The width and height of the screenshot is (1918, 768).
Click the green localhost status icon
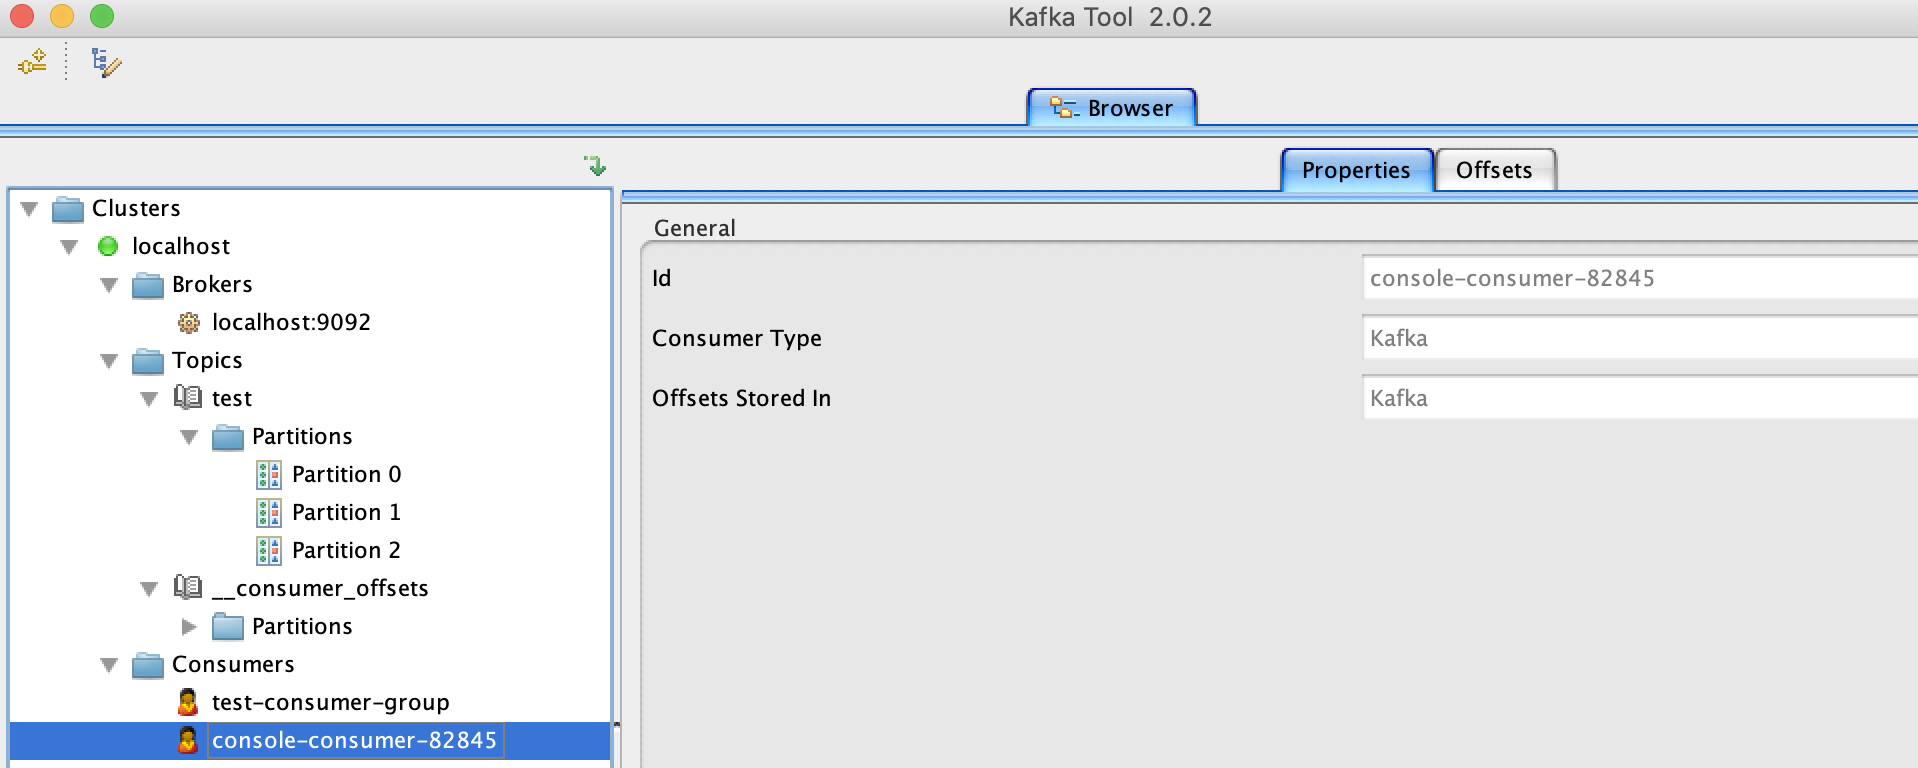108,246
